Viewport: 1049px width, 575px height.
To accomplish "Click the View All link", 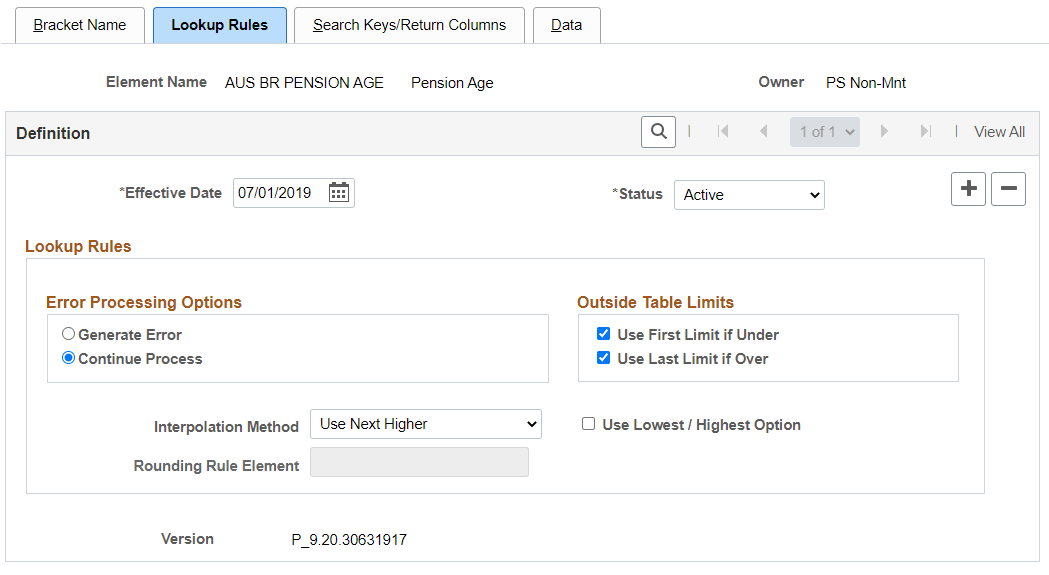I will pyautogui.click(x=999, y=132).
